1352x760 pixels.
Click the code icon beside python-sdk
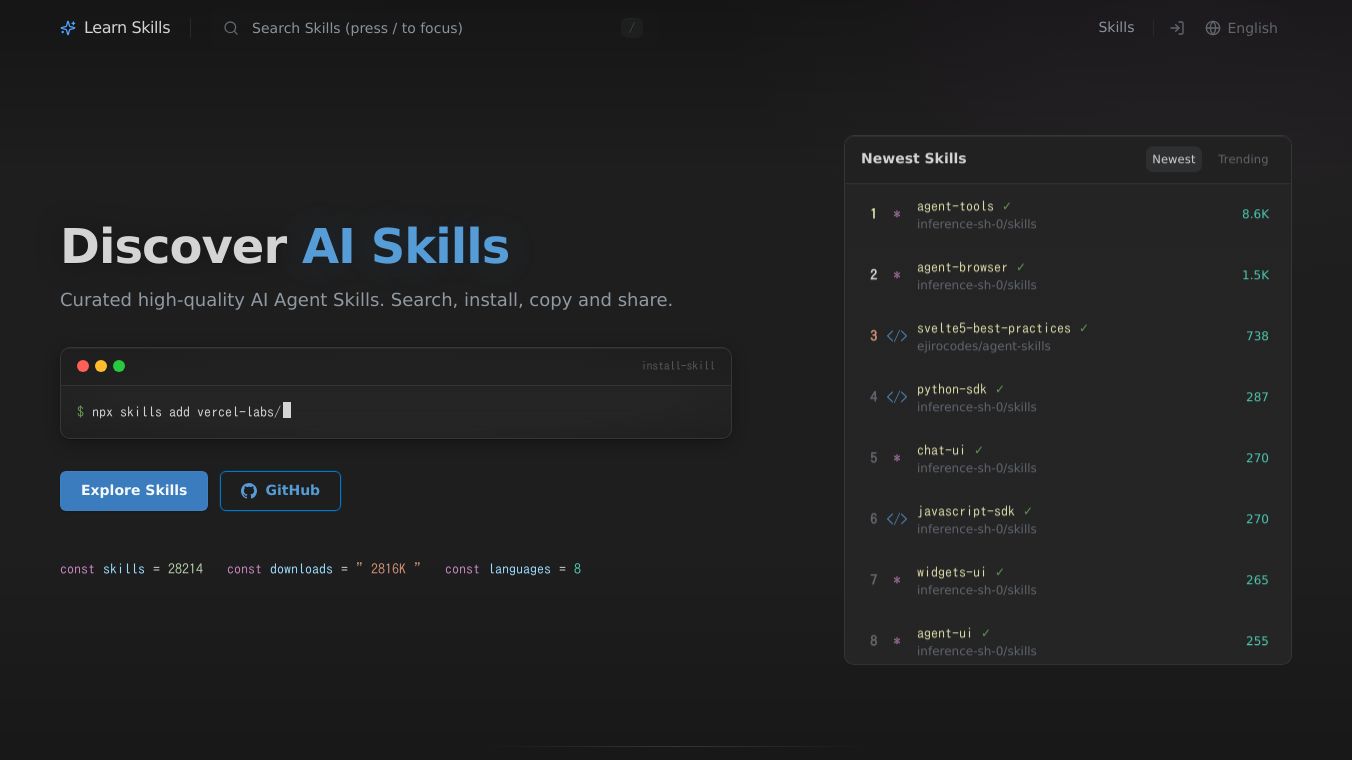tap(896, 397)
